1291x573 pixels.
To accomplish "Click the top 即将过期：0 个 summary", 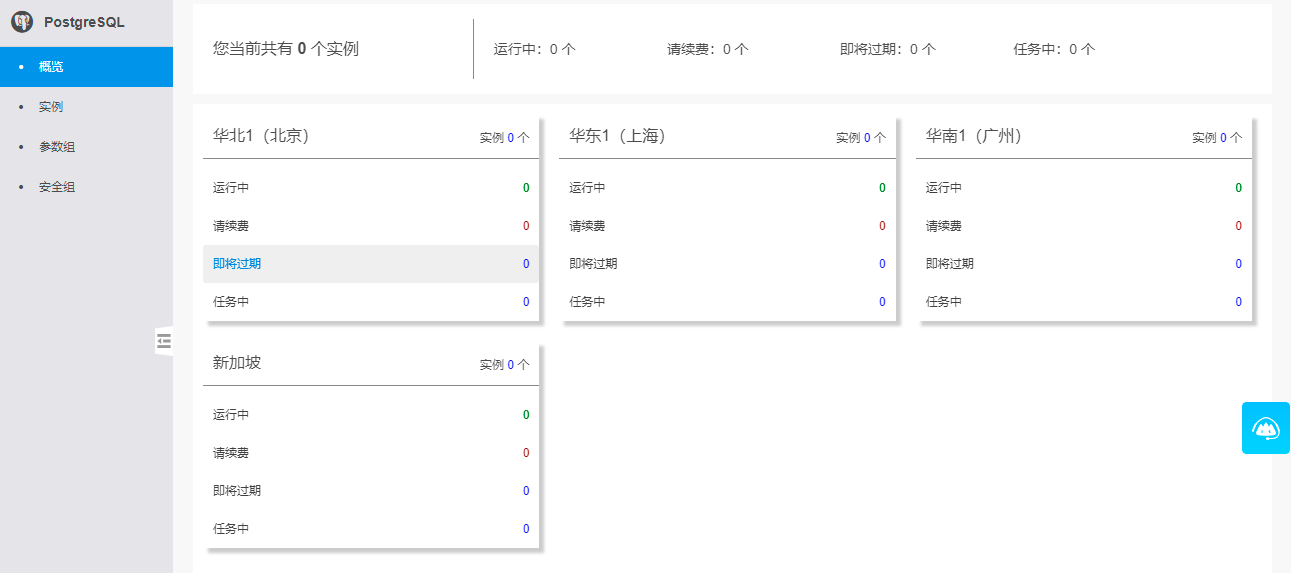I will [x=888, y=48].
